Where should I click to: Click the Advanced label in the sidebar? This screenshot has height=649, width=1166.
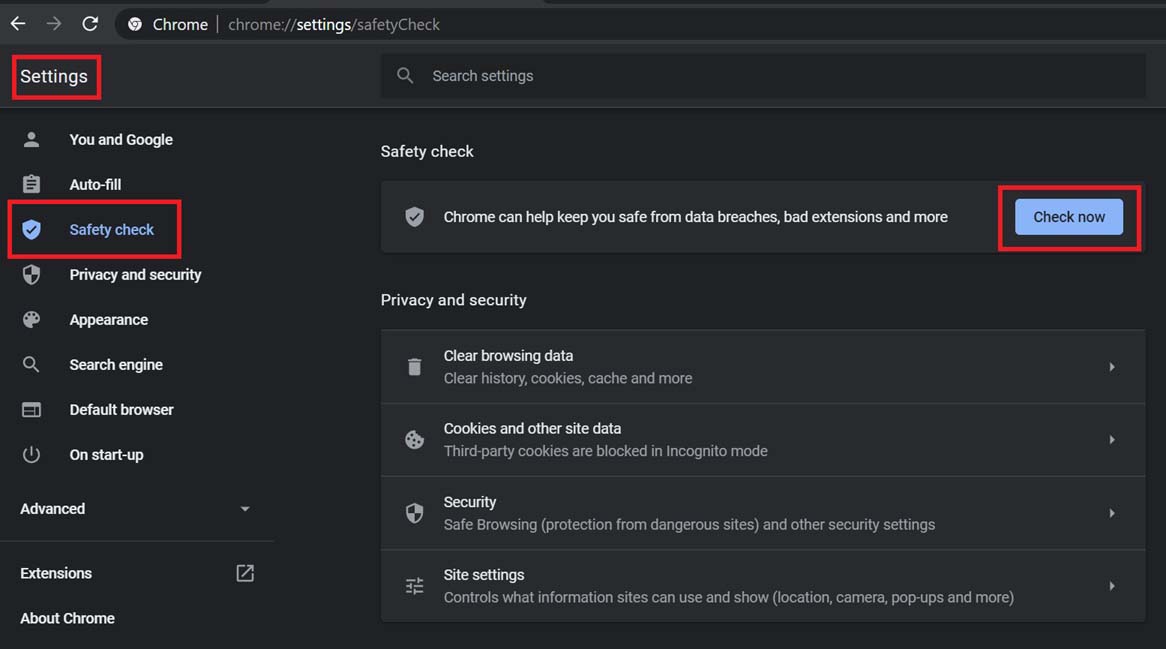point(53,509)
